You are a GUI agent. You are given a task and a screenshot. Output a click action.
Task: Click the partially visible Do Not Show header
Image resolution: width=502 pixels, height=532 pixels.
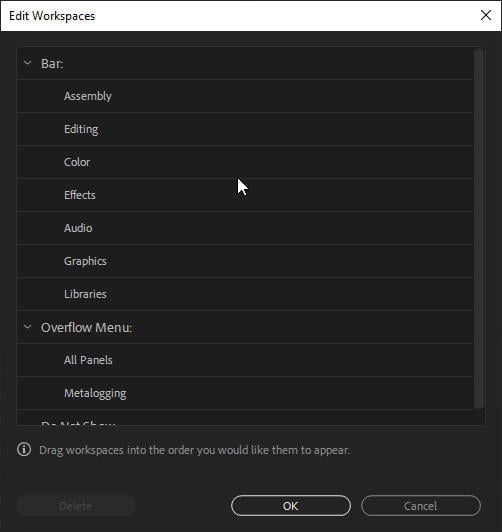coord(78,423)
